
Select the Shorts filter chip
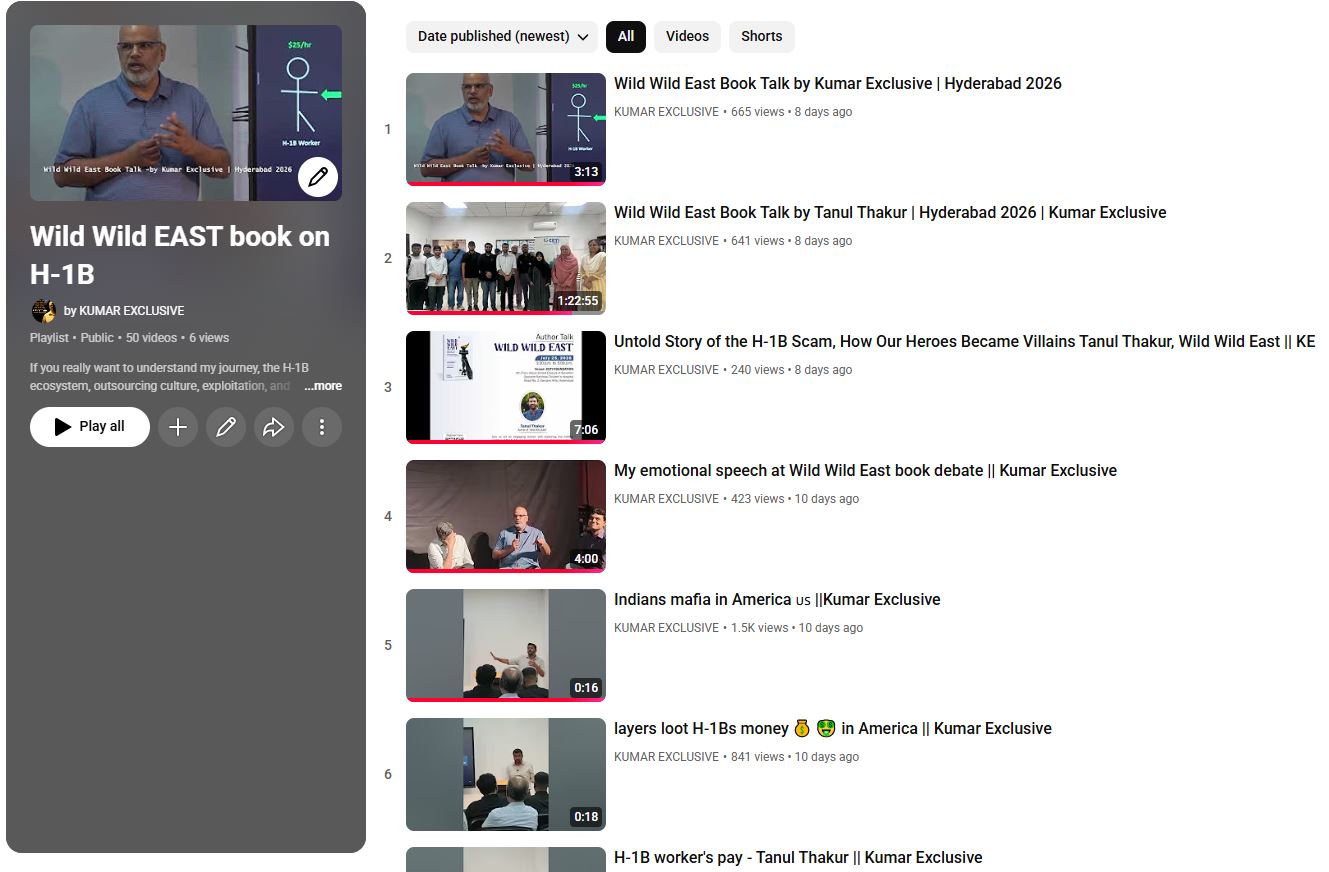pos(762,36)
